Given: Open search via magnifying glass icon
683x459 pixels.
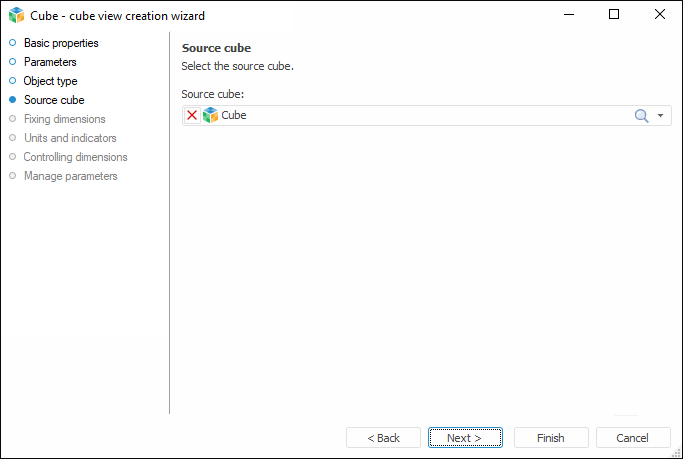Looking at the screenshot, I should [642, 115].
